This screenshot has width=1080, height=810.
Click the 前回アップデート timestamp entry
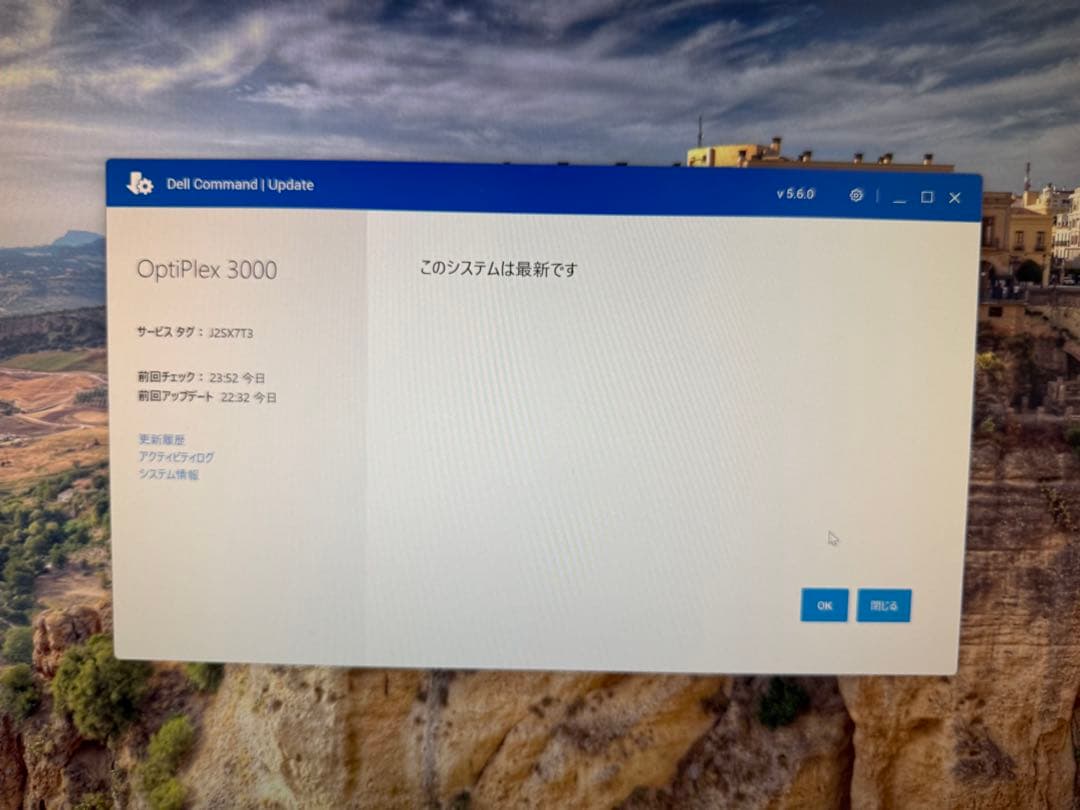click(x=208, y=397)
